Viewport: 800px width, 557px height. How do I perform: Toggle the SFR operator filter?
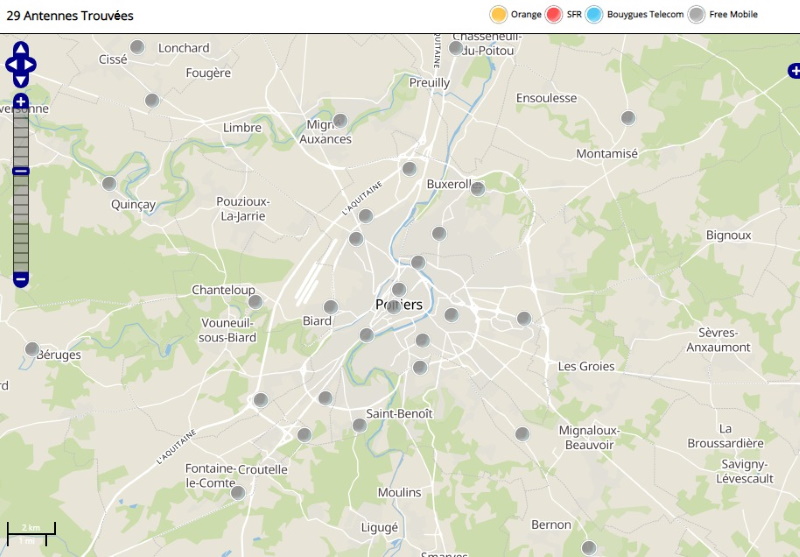[x=554, y=14]
